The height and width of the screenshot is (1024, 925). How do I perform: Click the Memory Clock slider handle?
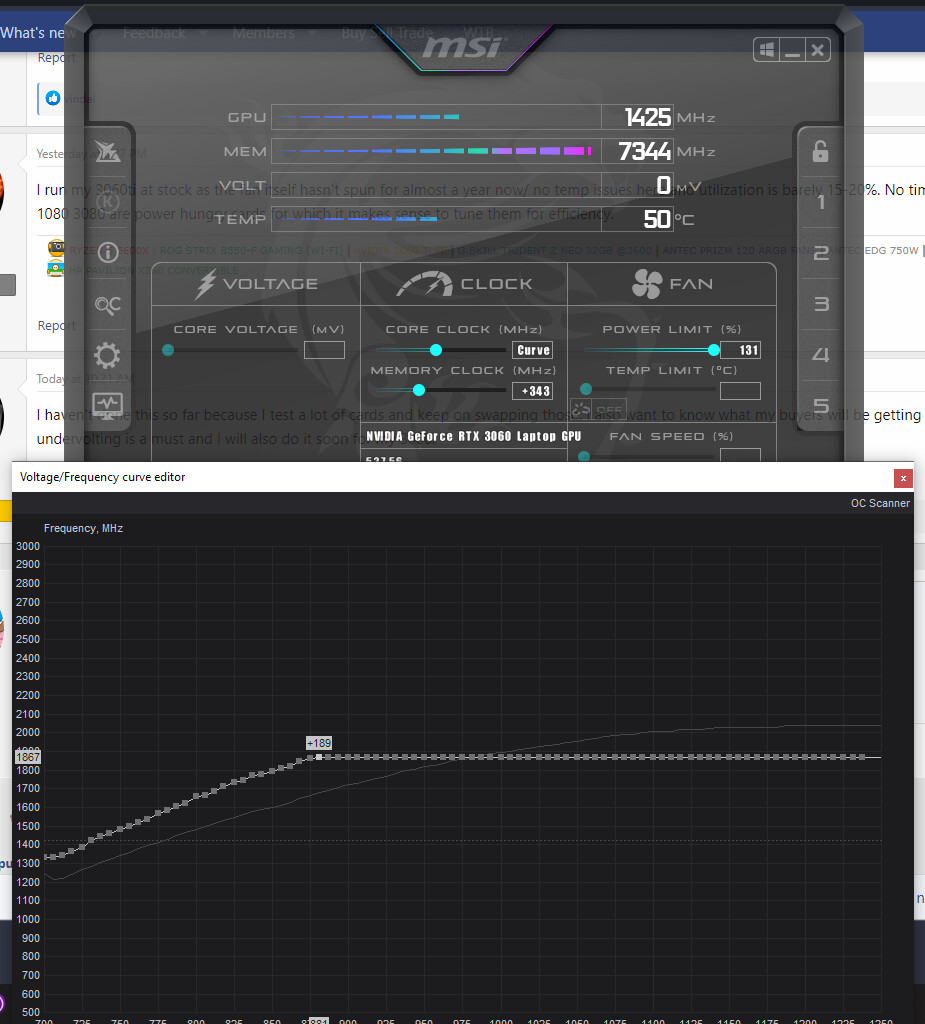419,390
